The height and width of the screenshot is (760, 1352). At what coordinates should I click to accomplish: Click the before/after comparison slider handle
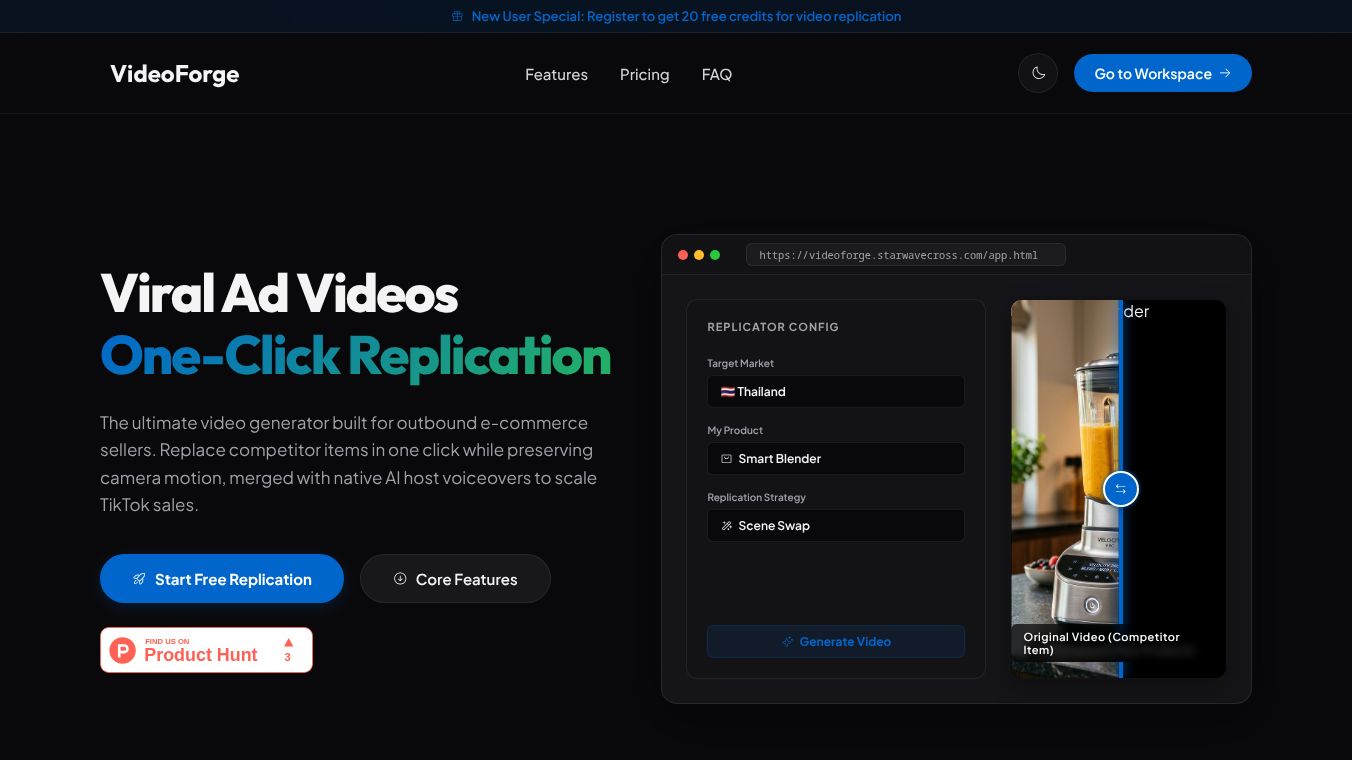pyautogui.click(x=1121, y=489)
